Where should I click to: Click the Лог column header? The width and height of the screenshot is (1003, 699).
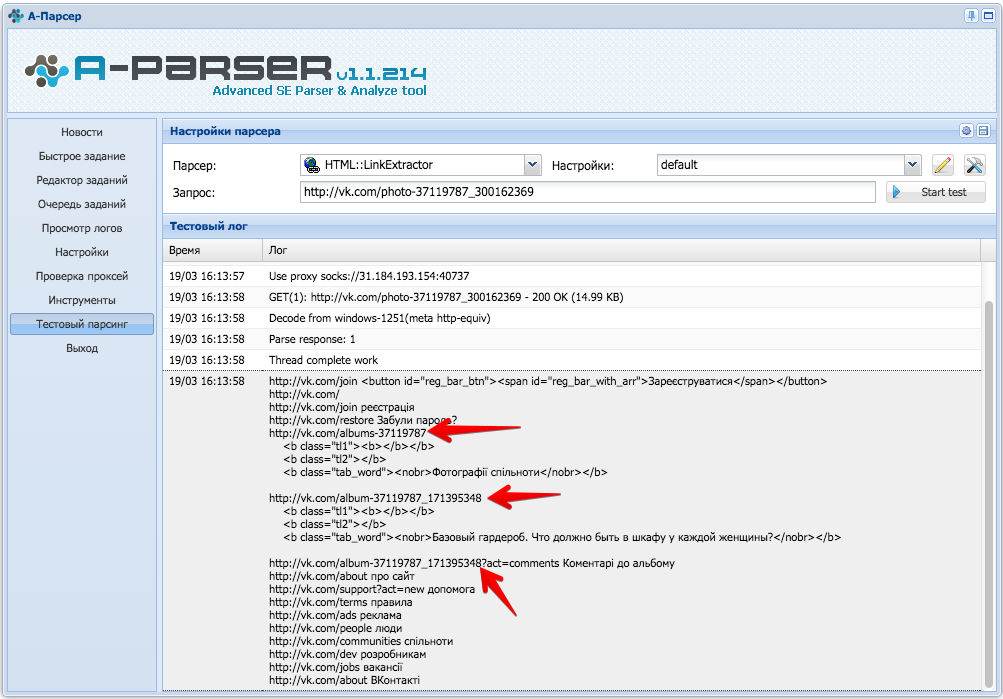pos(621,250)
